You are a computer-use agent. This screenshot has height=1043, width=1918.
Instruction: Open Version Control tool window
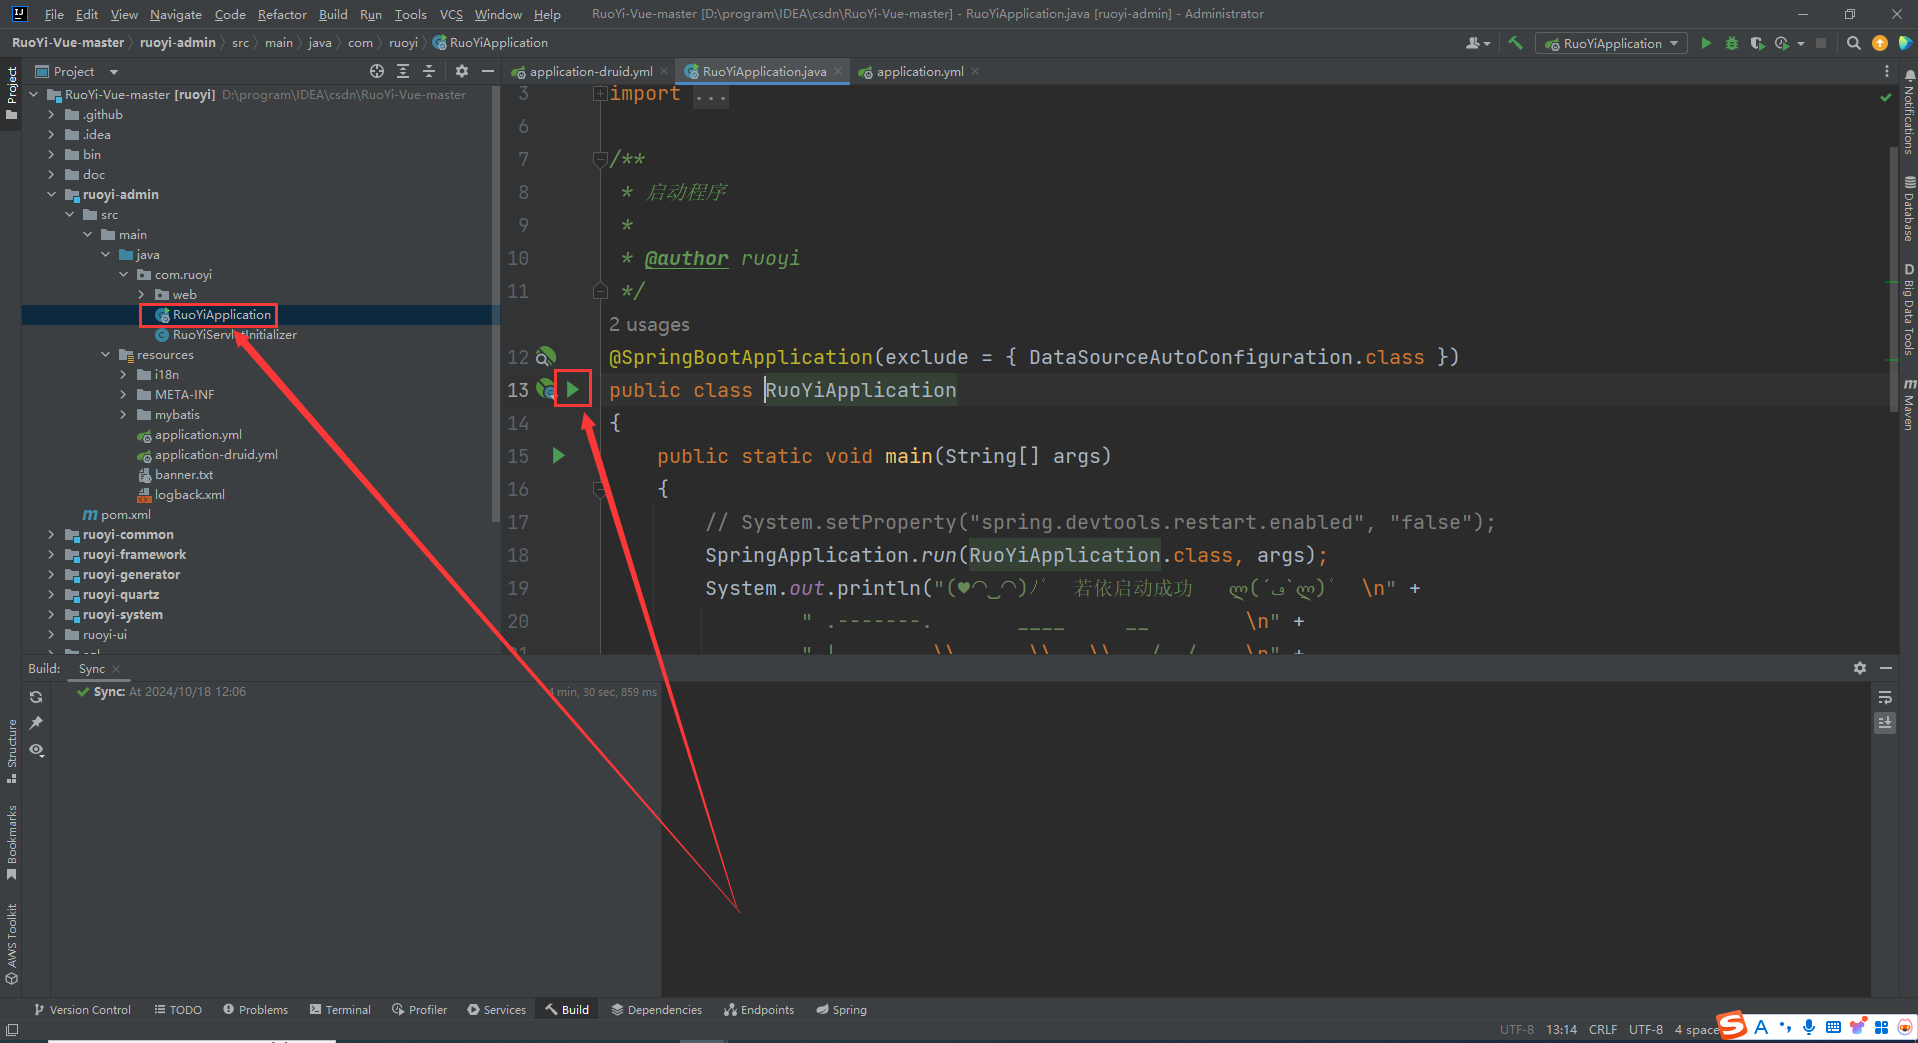click(82, 1010)
